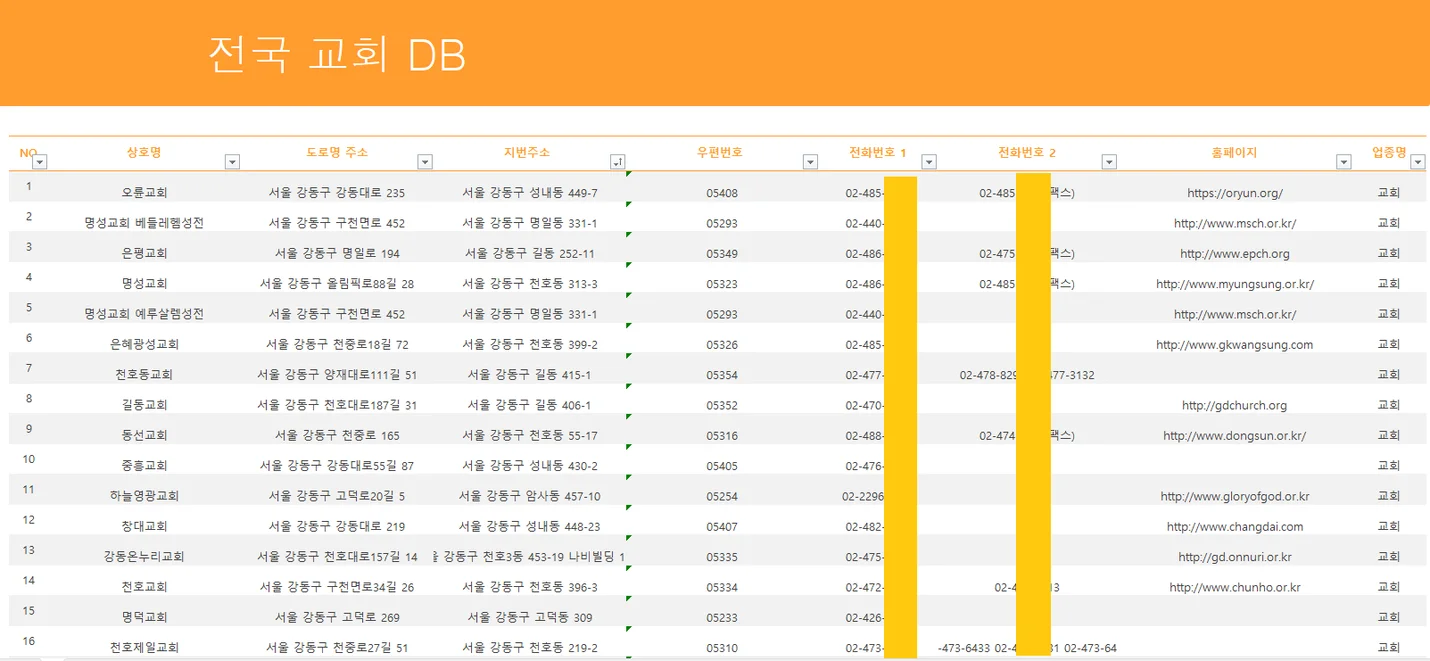The width and height of the screenshot is (1430, 661).
Task: Open the gloryofgod.or.kr homepage link
Action: click(1234, 497)
